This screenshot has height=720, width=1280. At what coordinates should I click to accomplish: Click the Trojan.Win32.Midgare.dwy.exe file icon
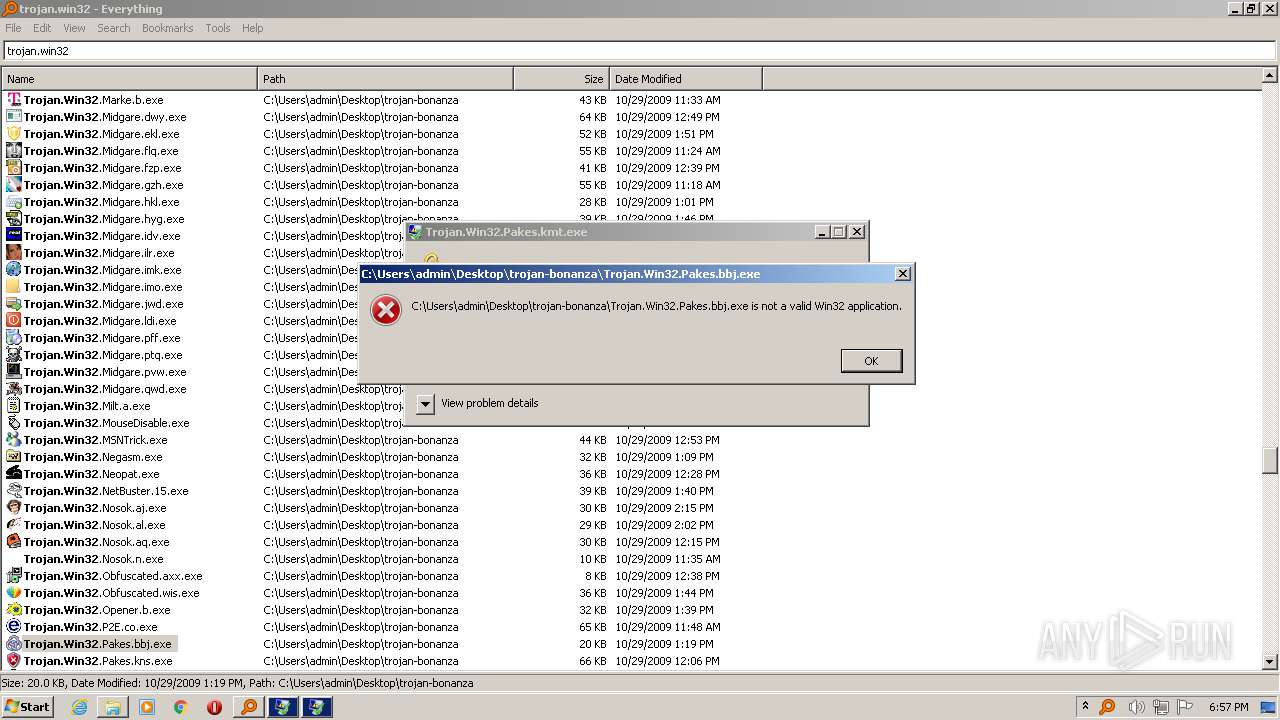(x=14, y=117)
